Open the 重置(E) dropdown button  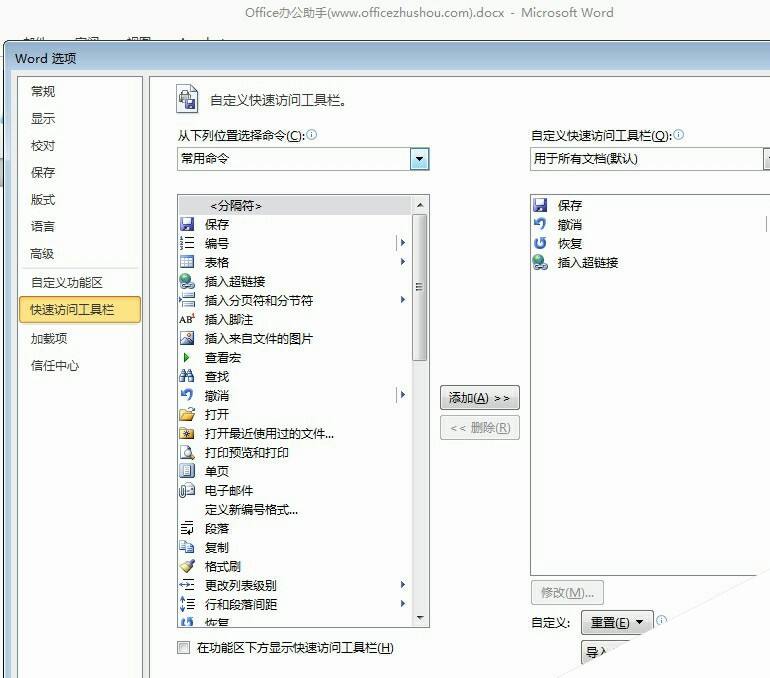point(617,623)
